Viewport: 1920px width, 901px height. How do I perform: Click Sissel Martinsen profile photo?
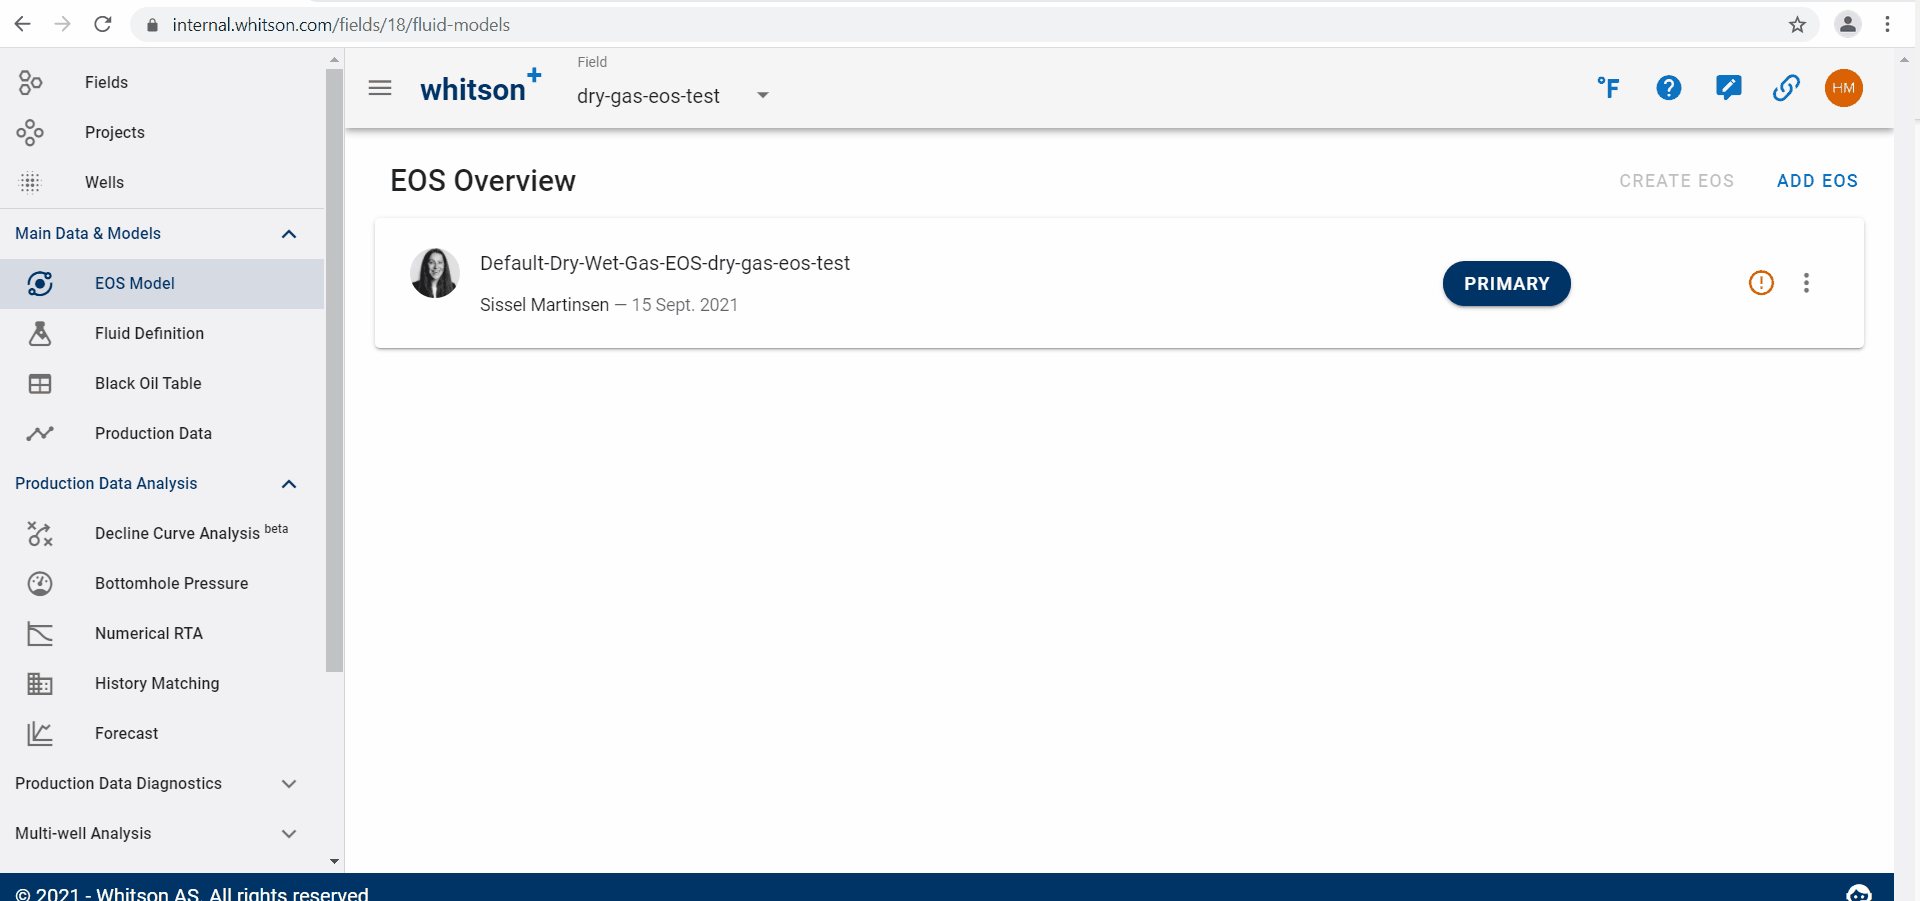coord(435,273)
